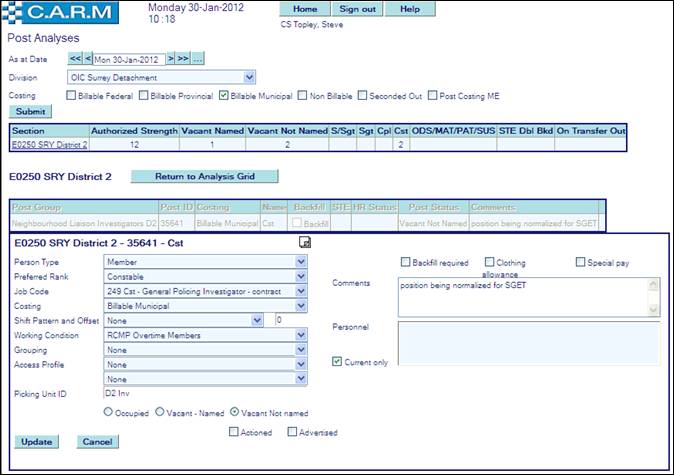Open the E0250 SRY District 2 link
This screenshot has height=475, width=674.
point(49,144)
